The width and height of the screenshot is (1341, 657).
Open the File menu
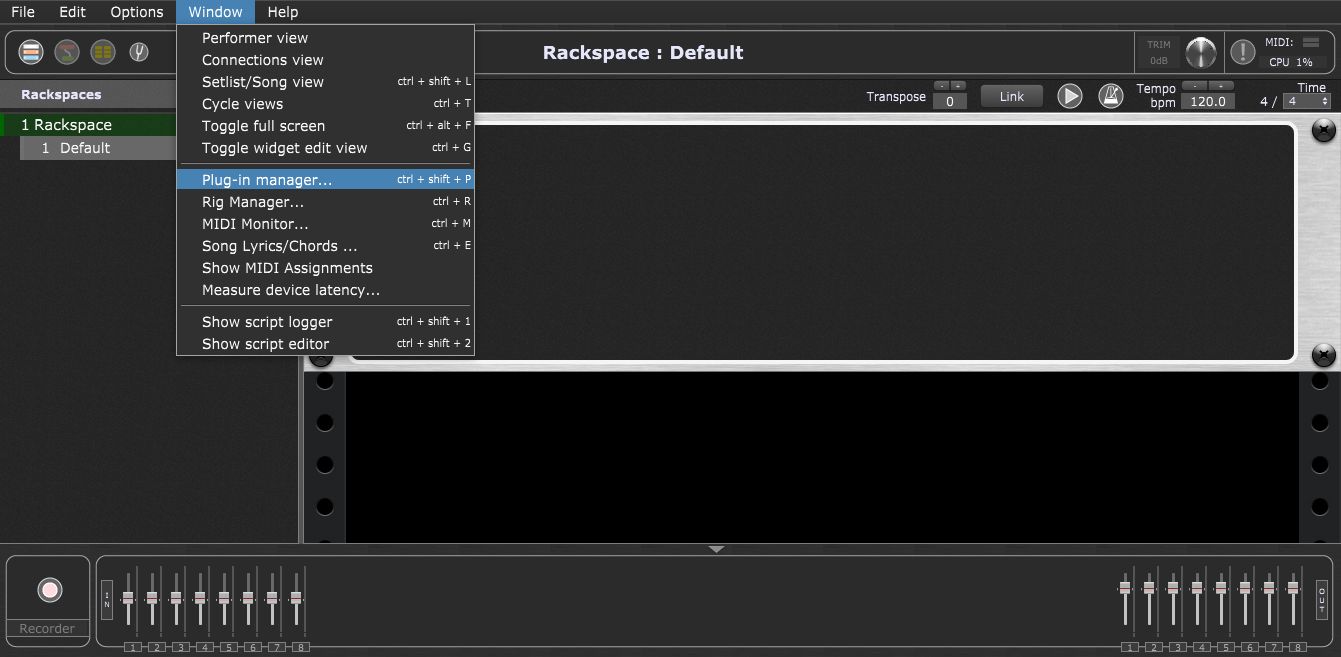coord(23,12)
